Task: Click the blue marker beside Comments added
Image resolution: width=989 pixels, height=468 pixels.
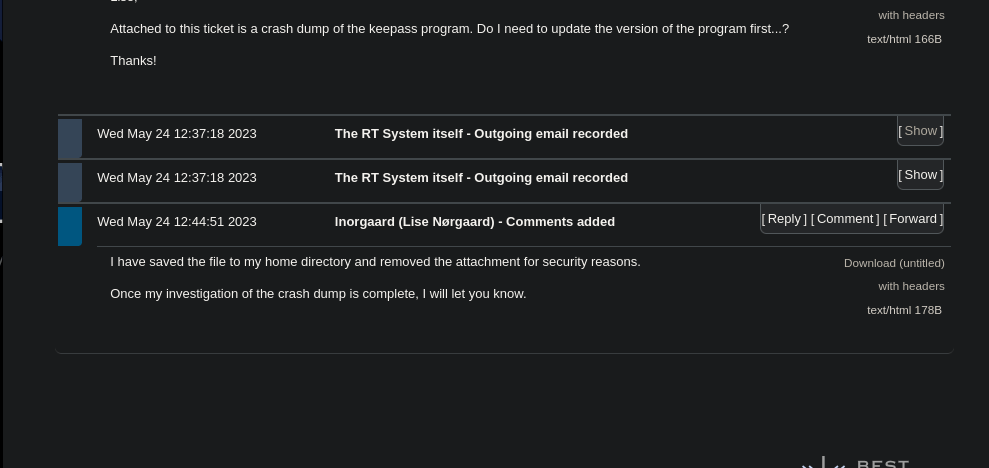Action: point(70,226)
